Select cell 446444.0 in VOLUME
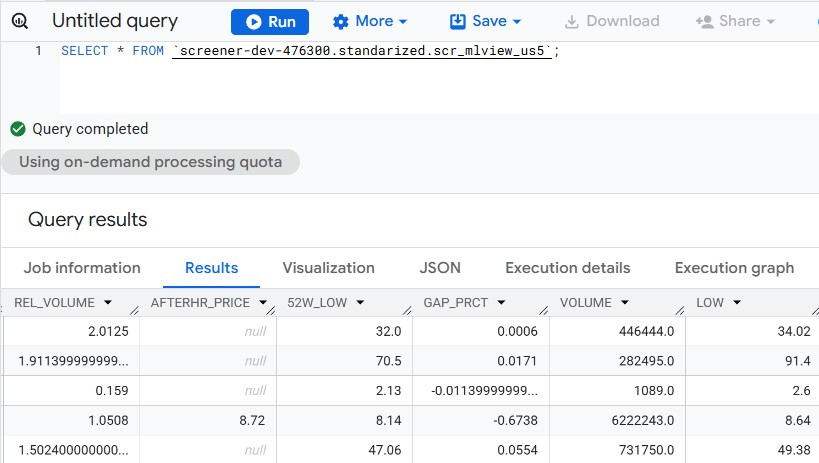 [617, 331]
